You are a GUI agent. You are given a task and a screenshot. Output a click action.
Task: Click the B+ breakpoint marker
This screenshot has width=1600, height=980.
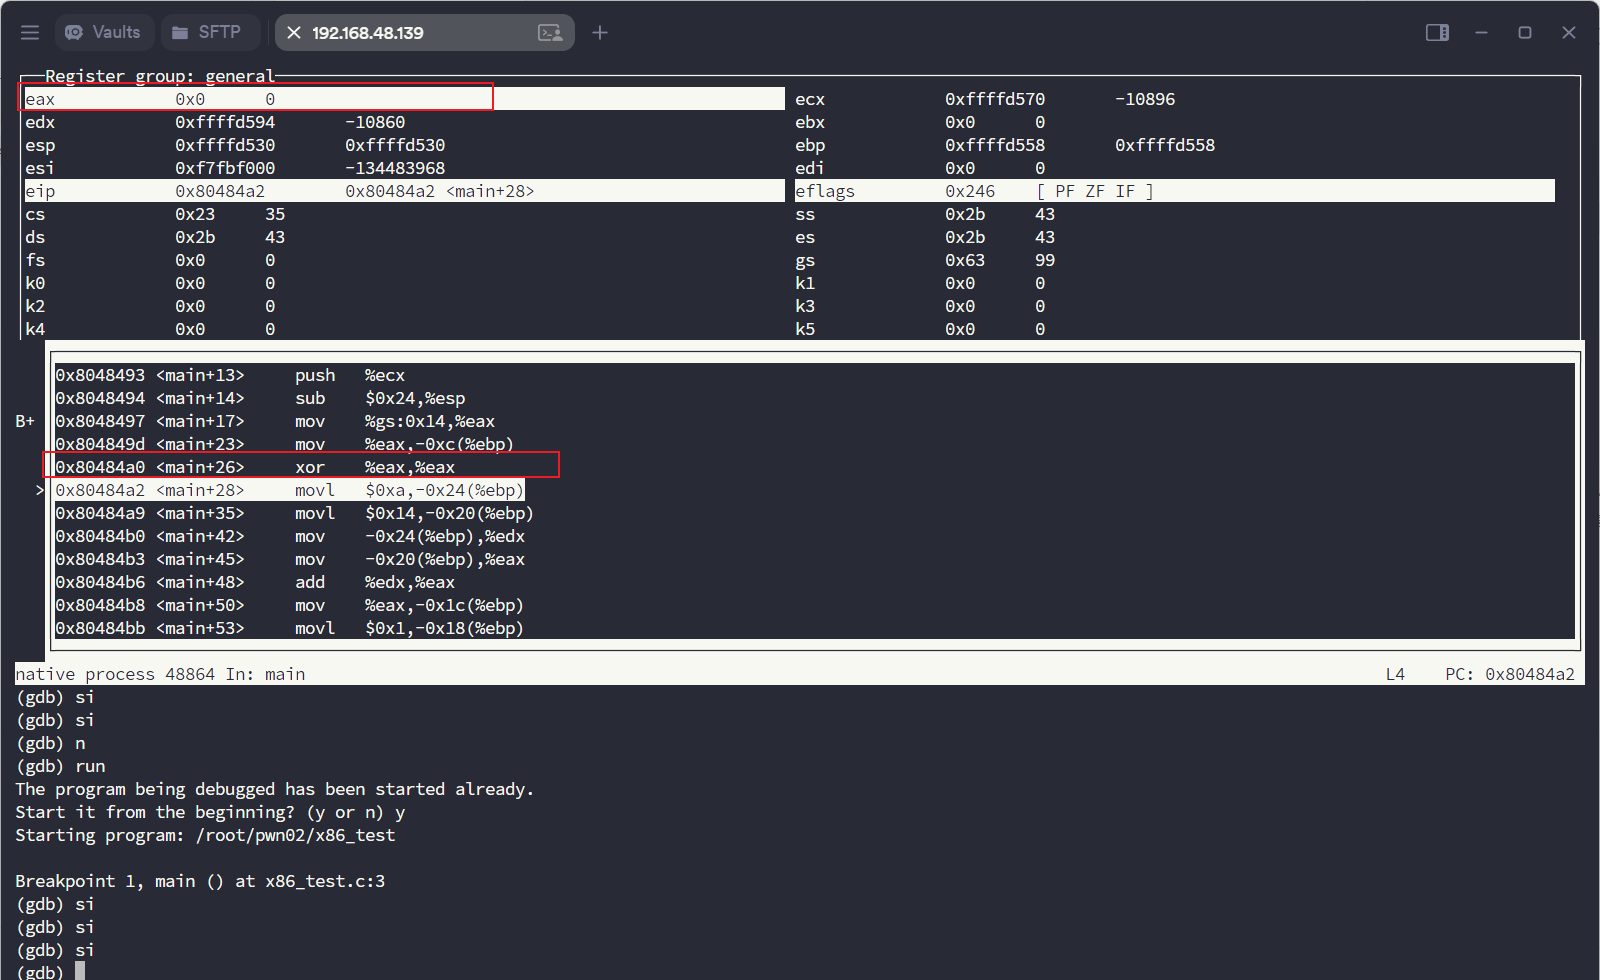tap(25, 421)
